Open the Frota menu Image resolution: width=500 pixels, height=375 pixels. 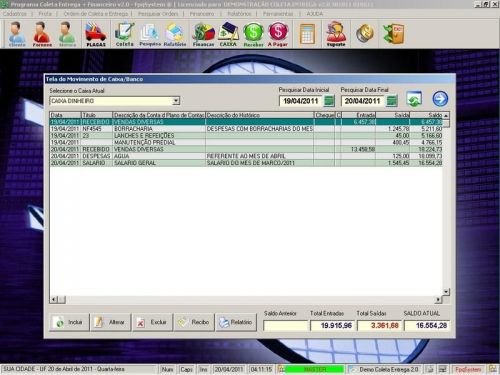[x=45, y=14]
